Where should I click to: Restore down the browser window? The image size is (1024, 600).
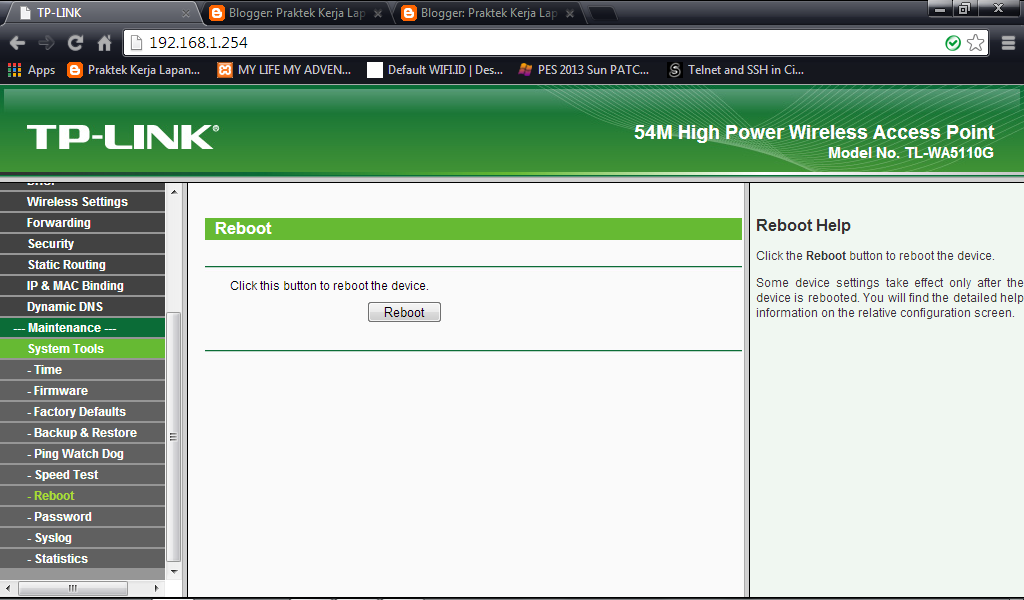click(x=963, y=8)
